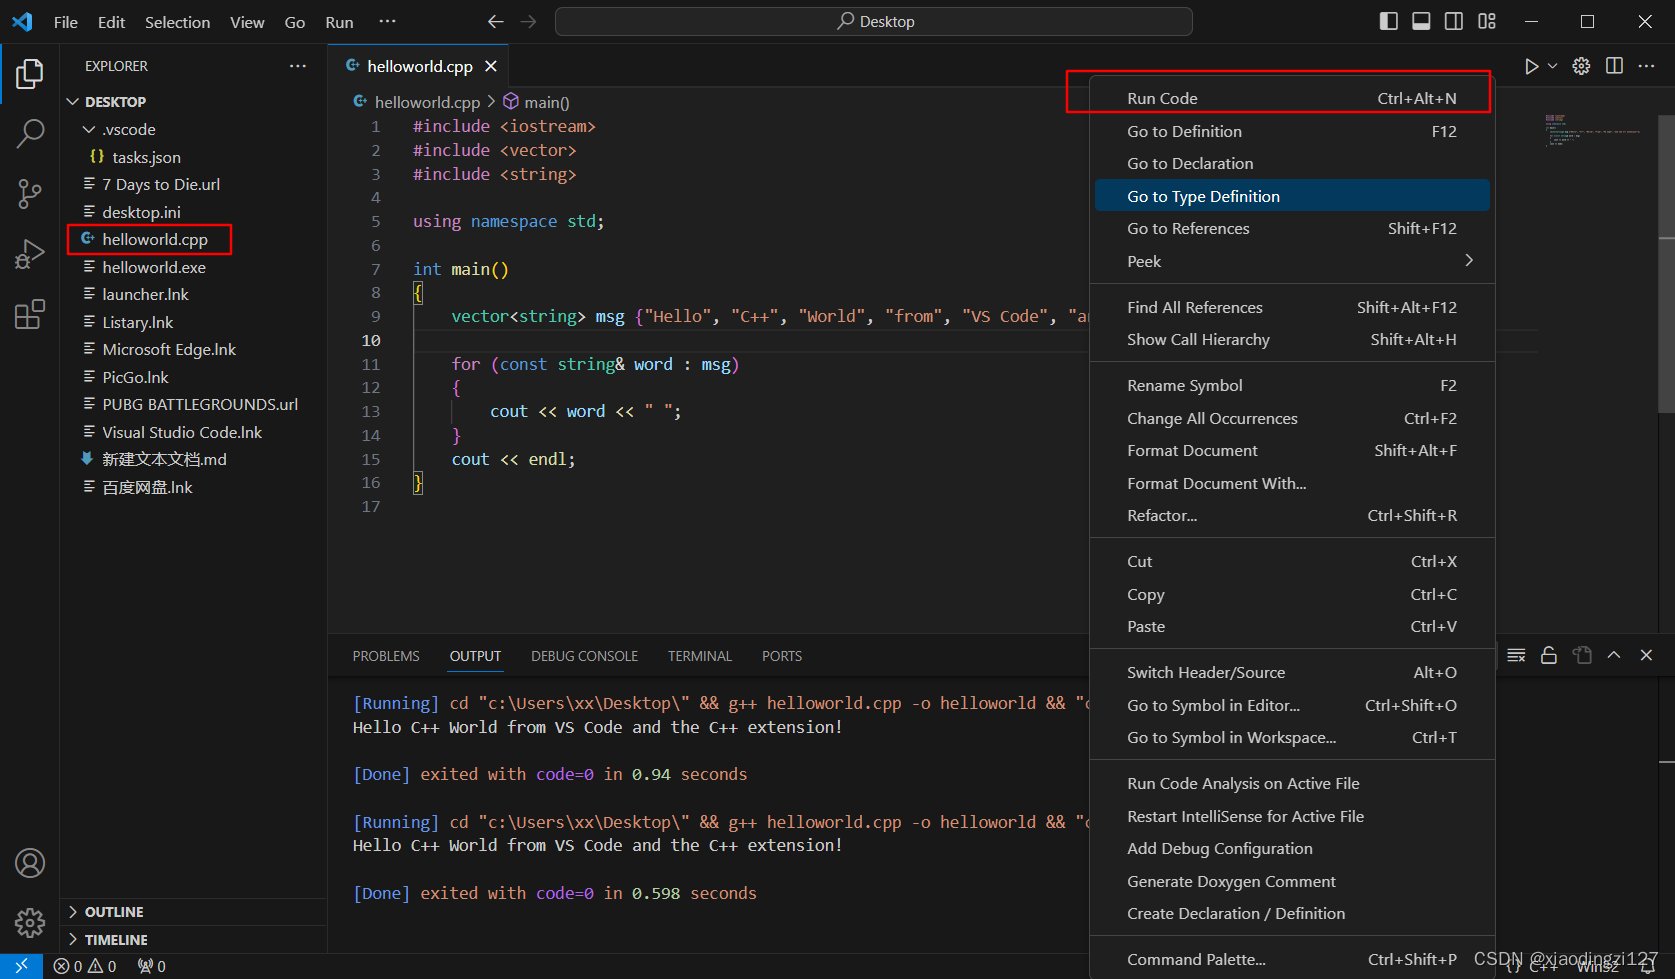
Task: Choose Command Palette... in context menu
Action: [x=1292, y=959]
